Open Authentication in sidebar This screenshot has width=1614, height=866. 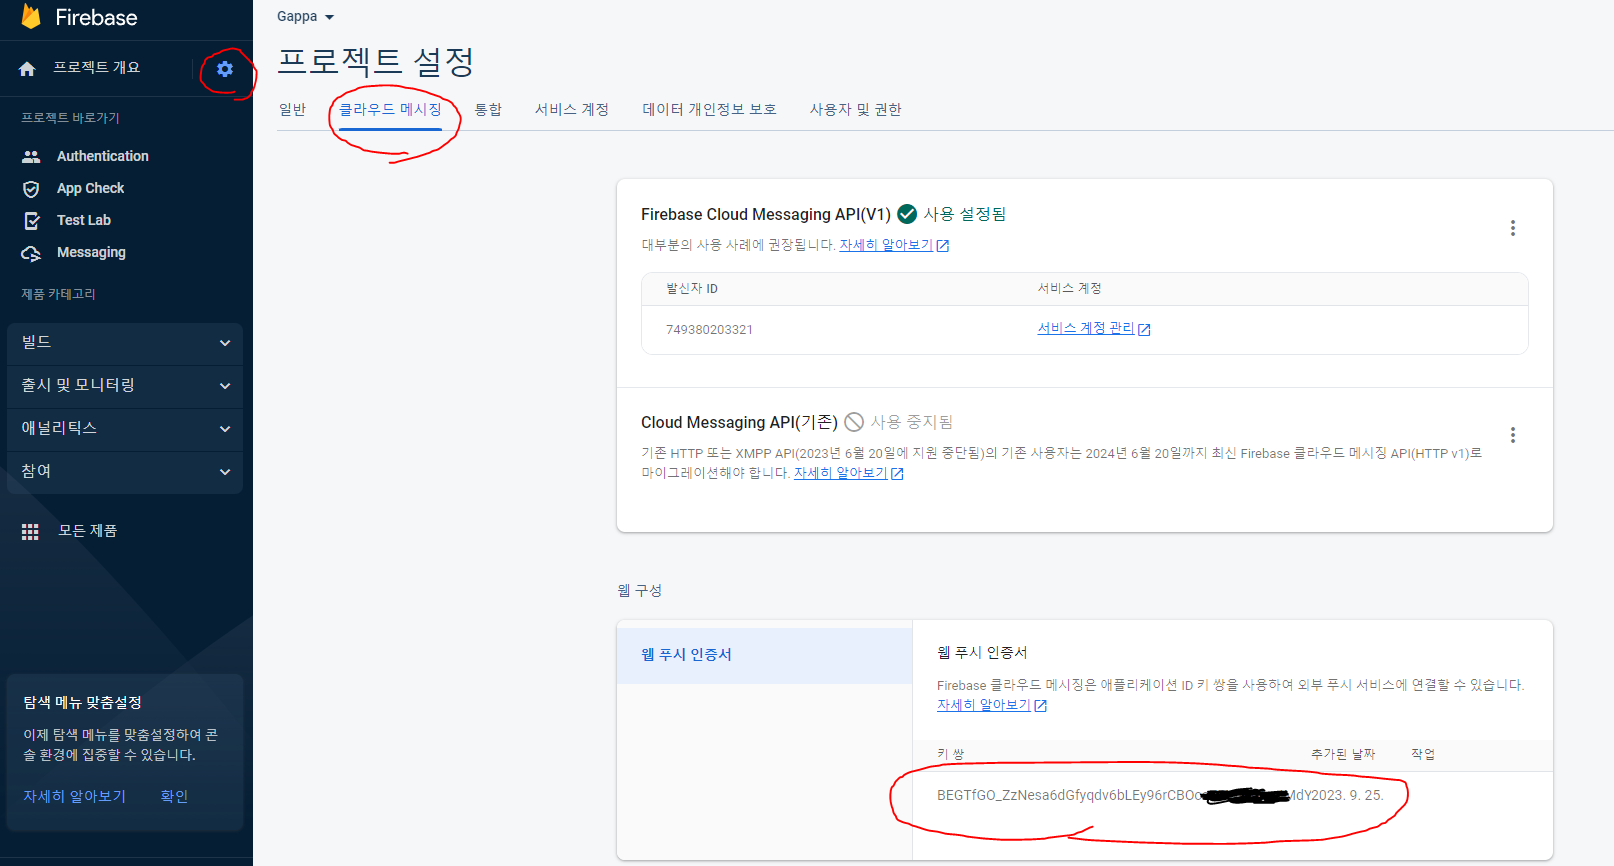pyautogui.click(x=102, y=157)
